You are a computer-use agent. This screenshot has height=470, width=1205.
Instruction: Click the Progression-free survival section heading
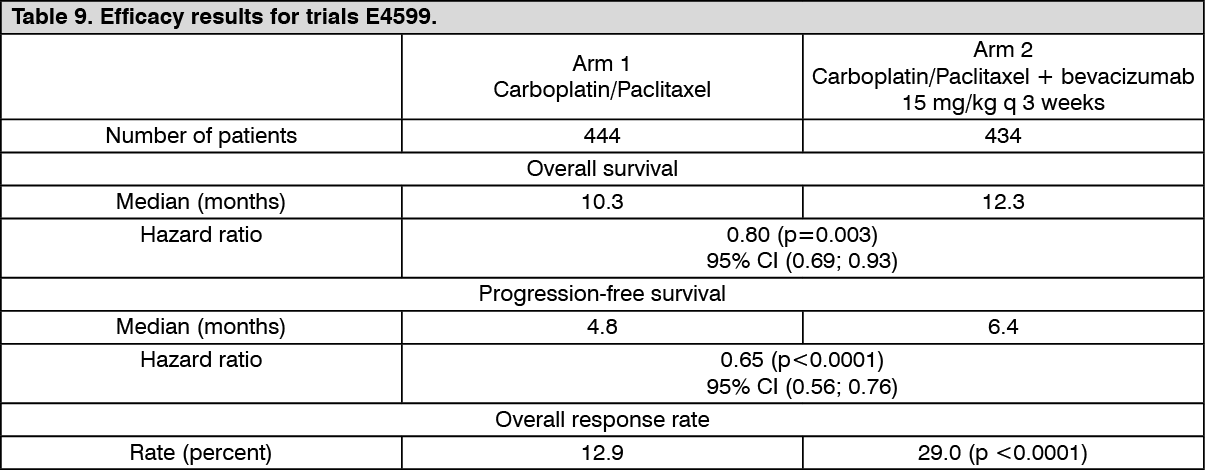click(602, 294)
